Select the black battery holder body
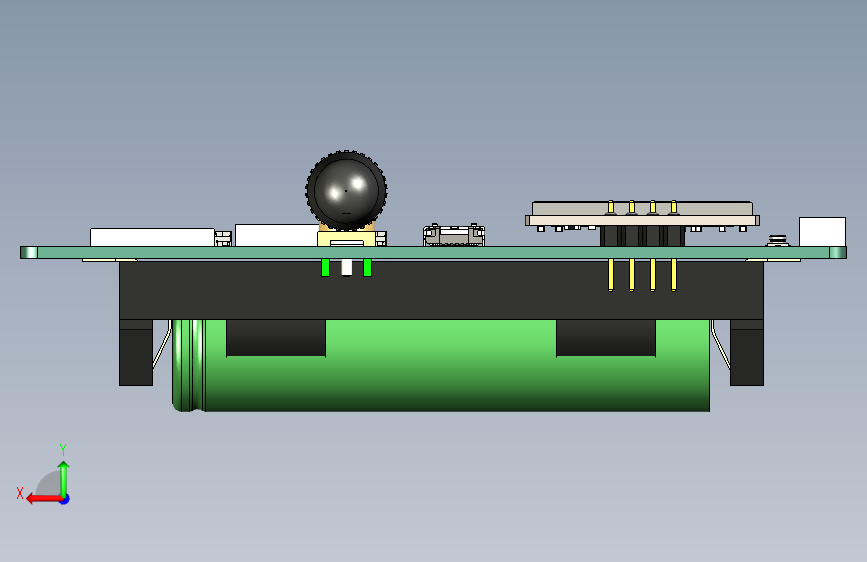 [441, 290]
